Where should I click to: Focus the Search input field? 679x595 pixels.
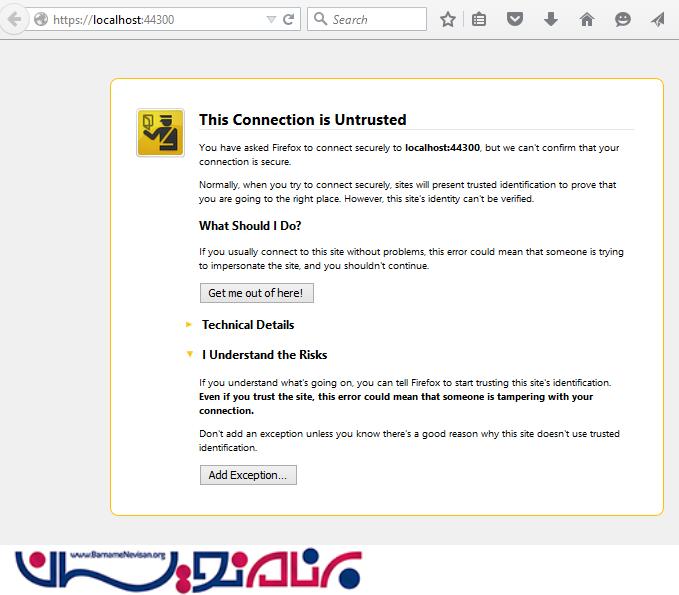[367, 19]
